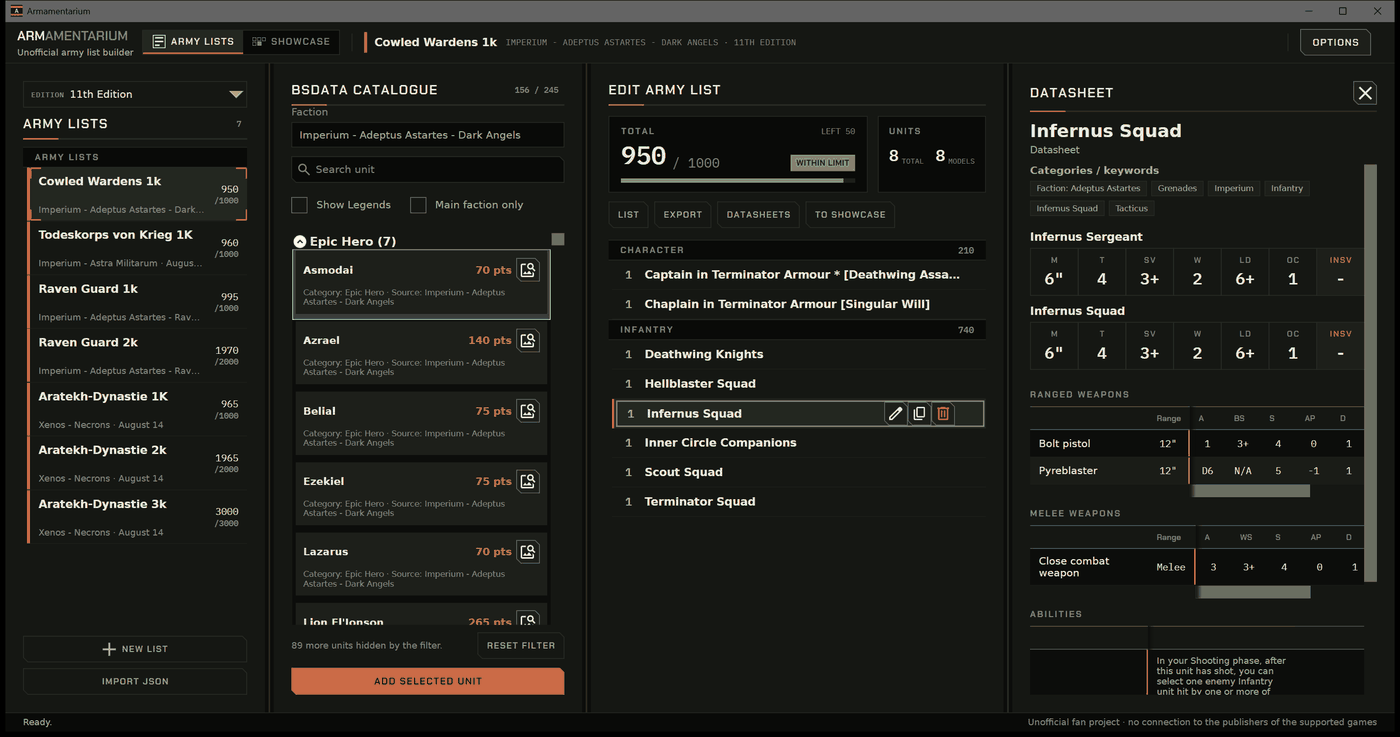
Task: Click the Import JSON button
Action: click(135, 681)
